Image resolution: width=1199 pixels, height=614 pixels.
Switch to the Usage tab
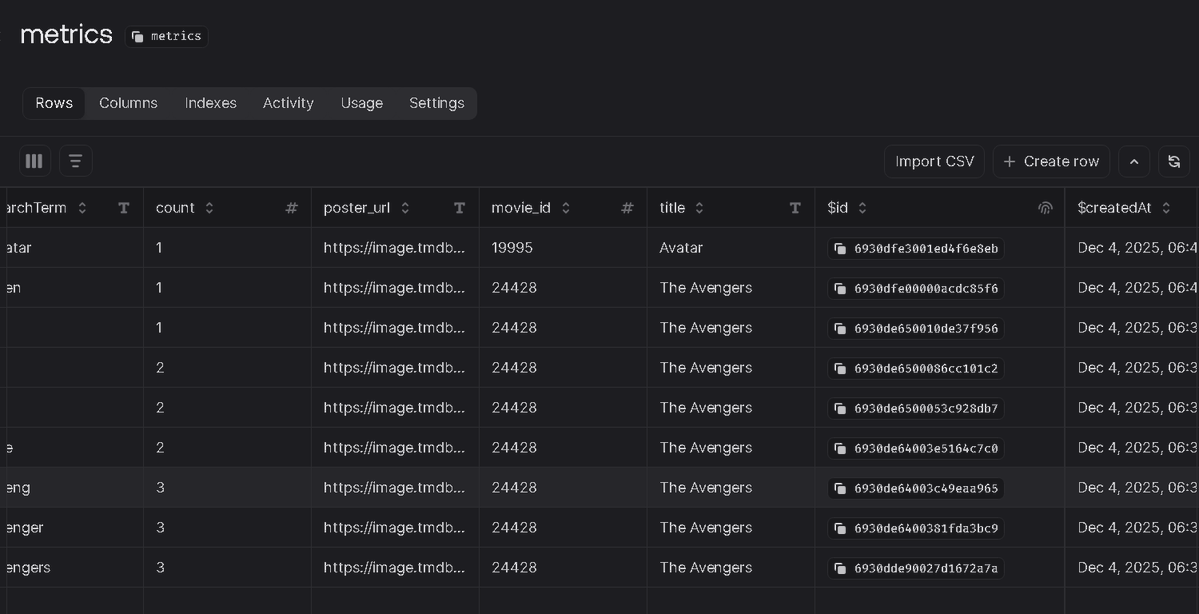pyautogui.click(x=361, y=103)
